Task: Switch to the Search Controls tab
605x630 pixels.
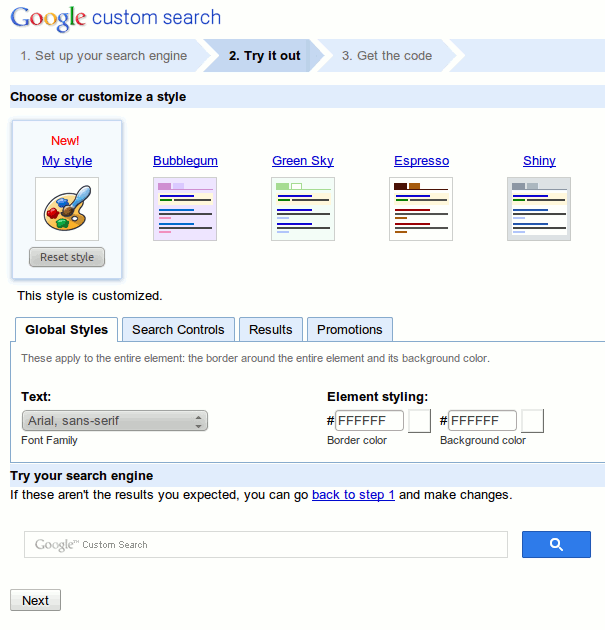Action: pyautogui.click(x=178, y=329)
